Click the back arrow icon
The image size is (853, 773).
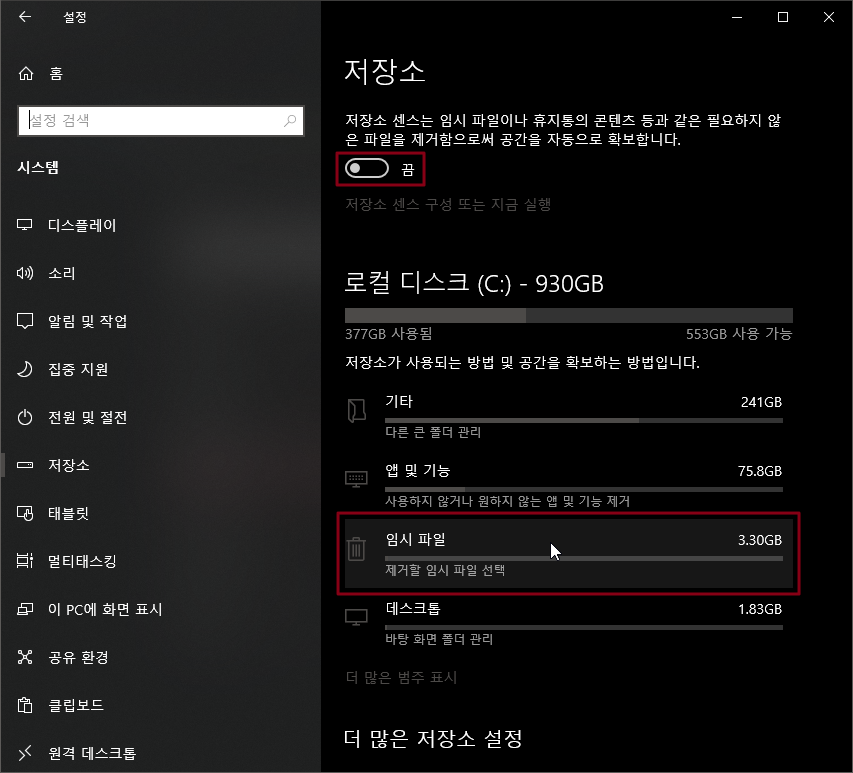(x=25, y=17)
